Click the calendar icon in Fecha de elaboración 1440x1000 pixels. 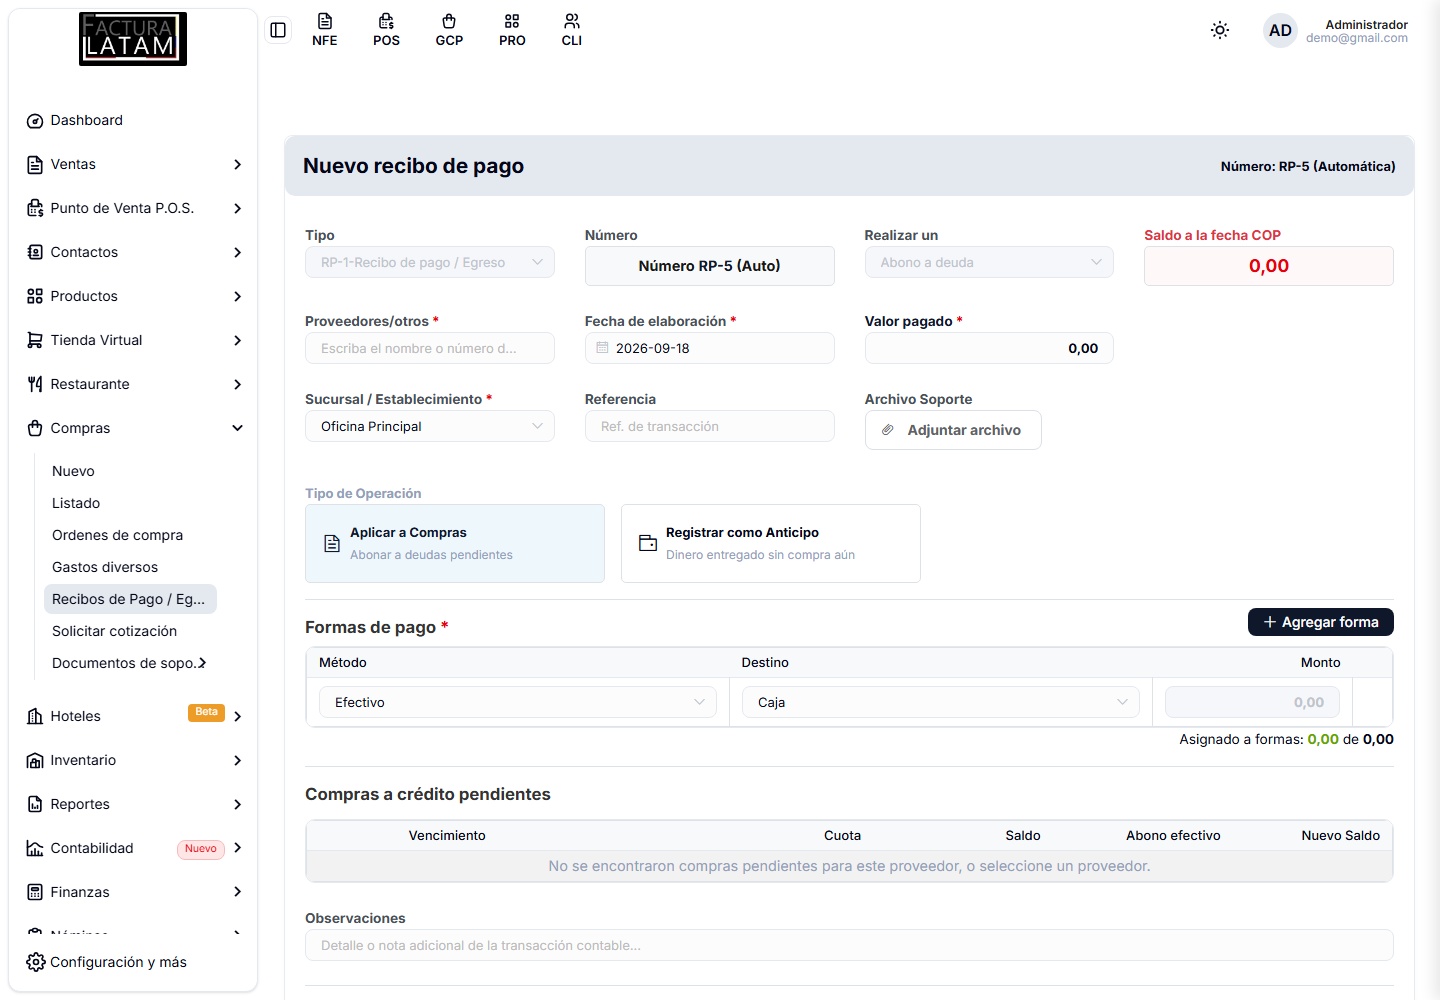point(602,348)
